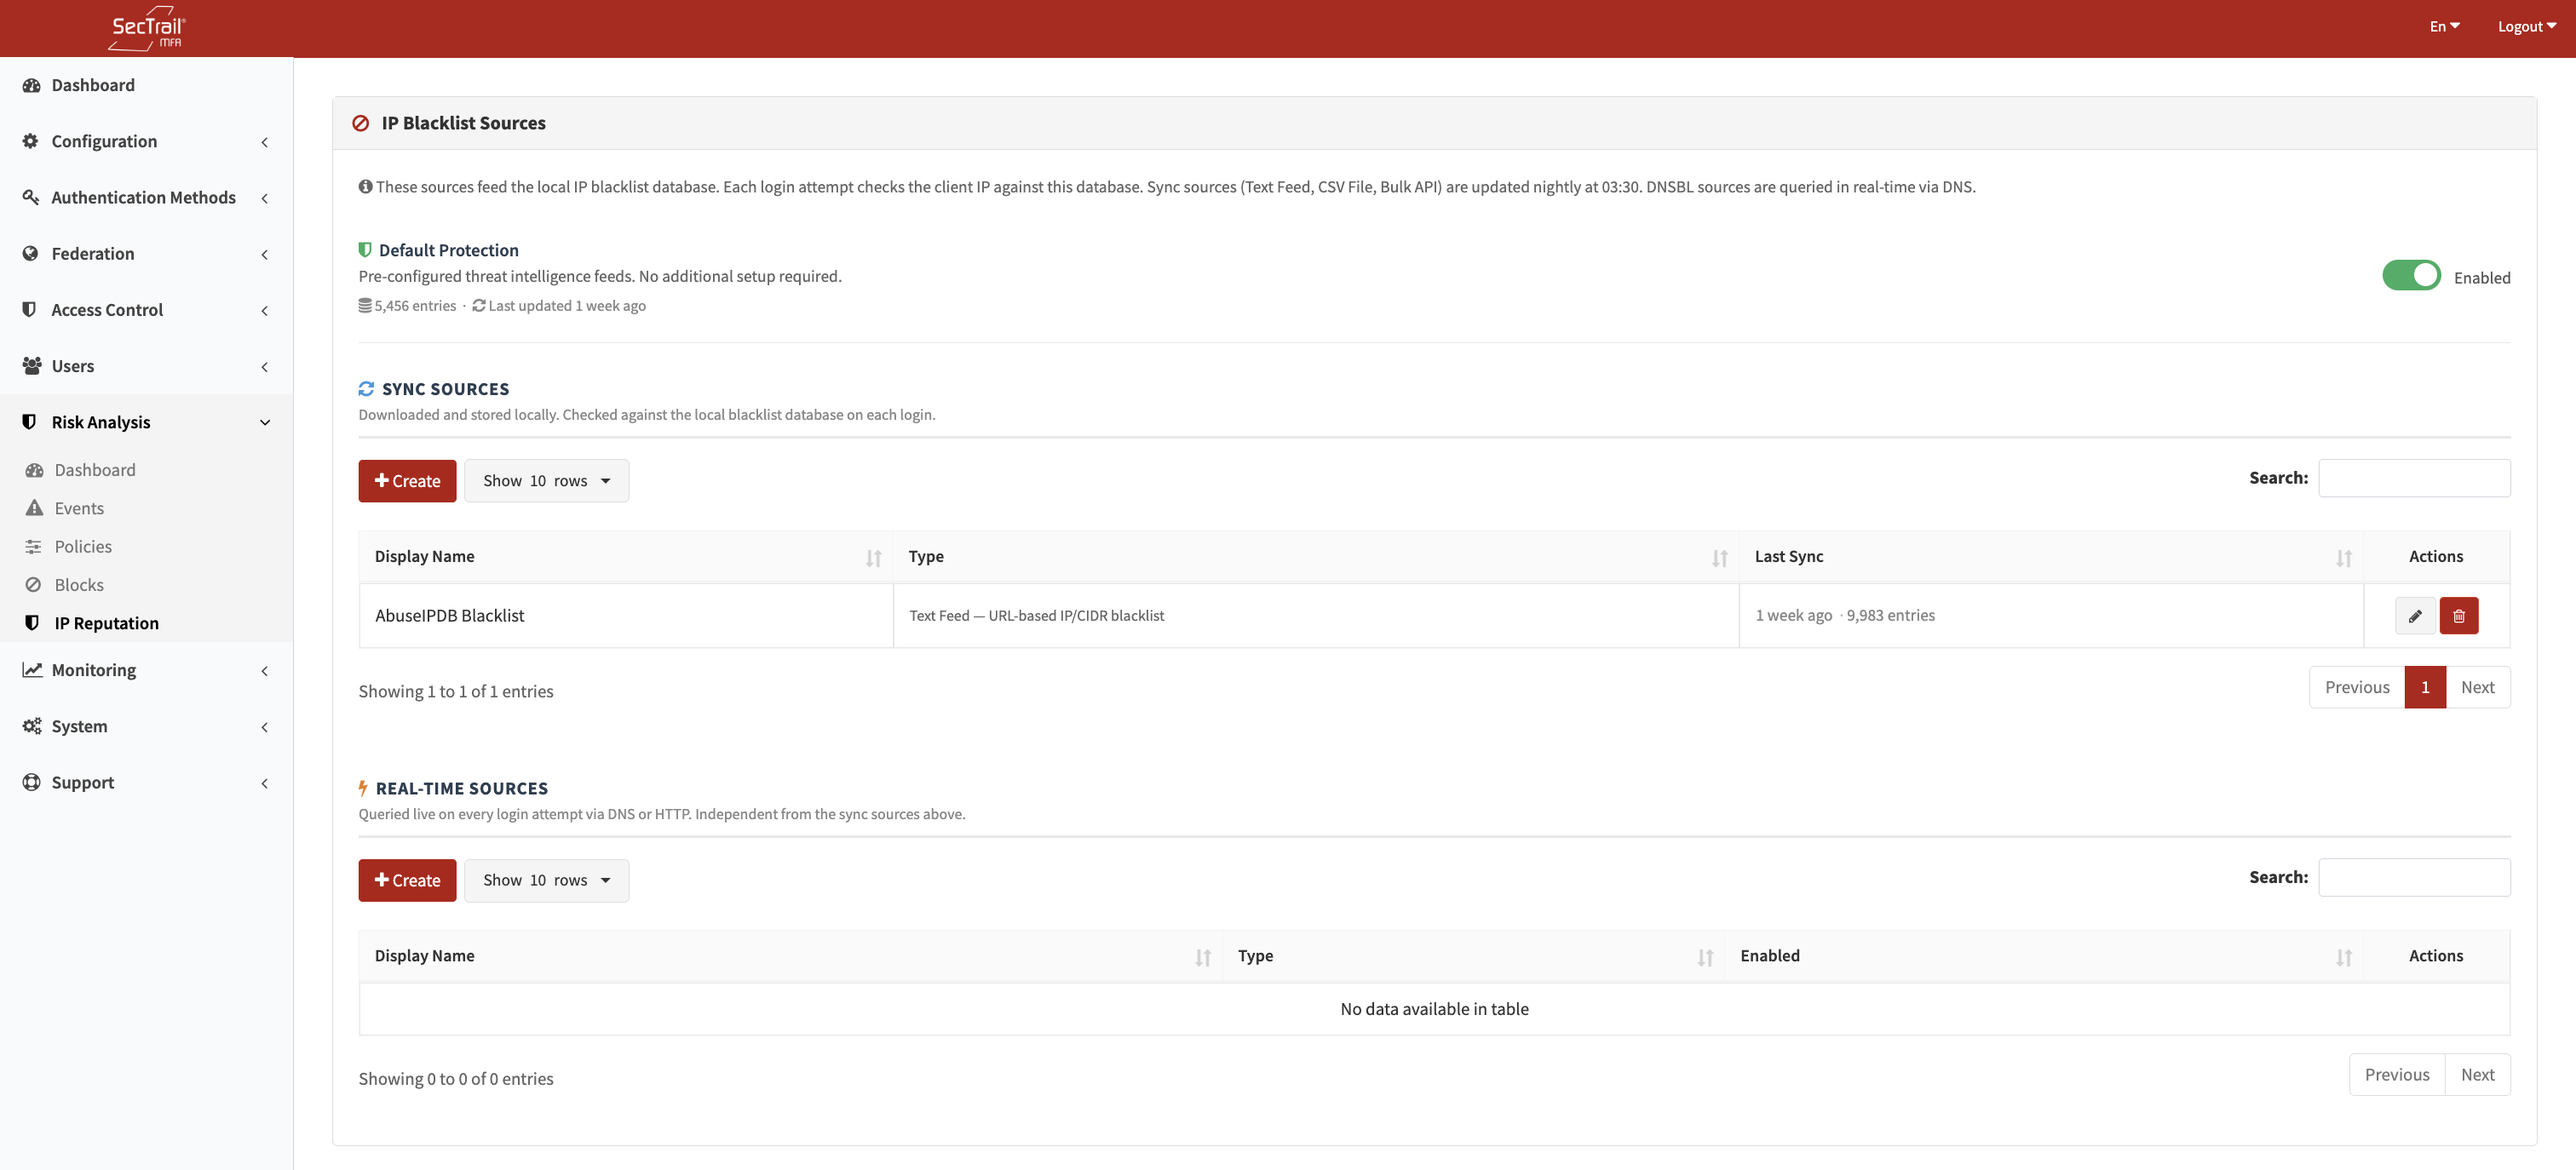The height and width of the screenshot is (1170, 2576).
Task: Click the Federation globe icon
Action: point(30,253)
